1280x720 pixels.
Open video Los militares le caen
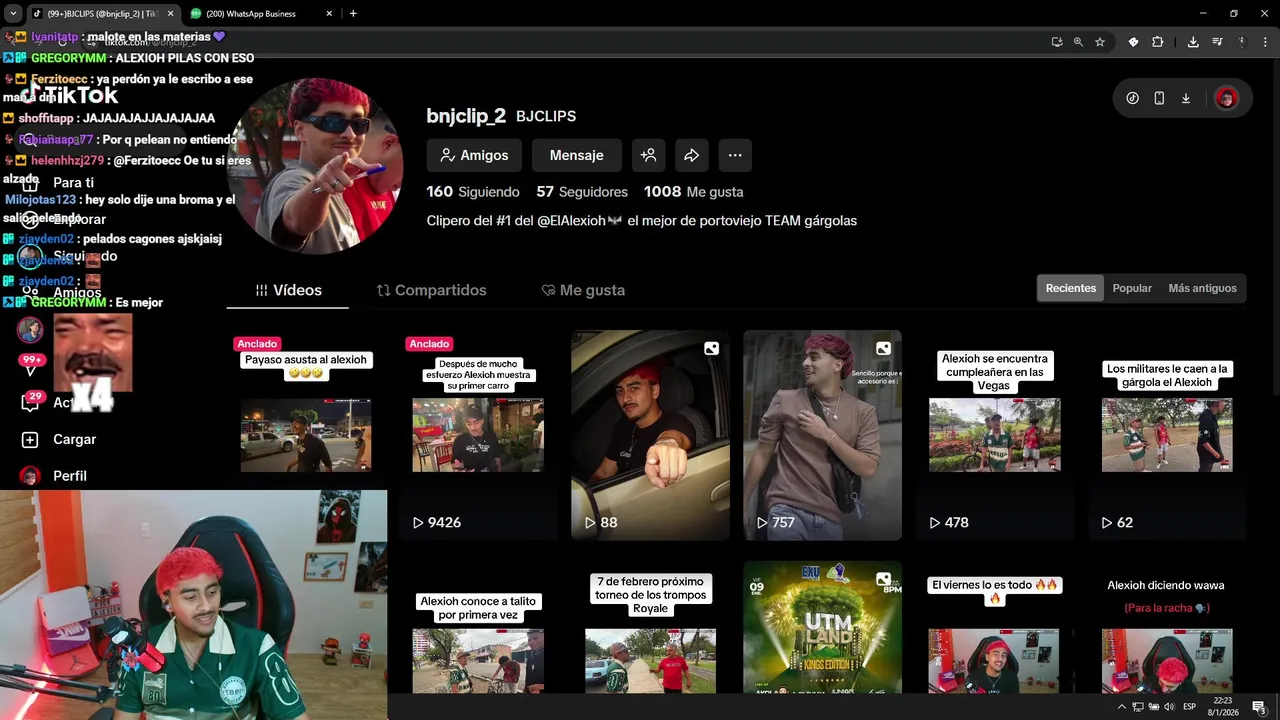(x=1167, y=435)
